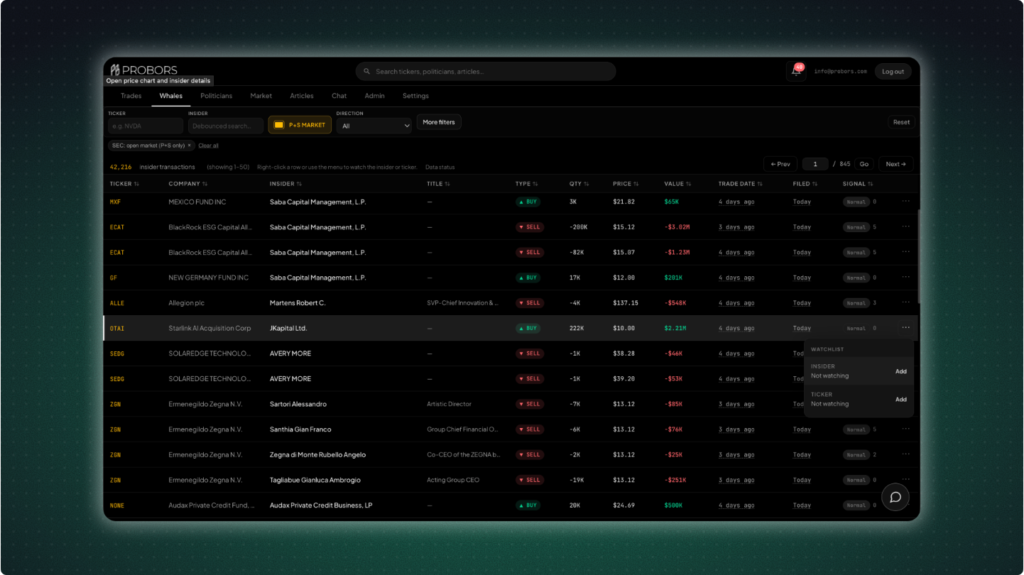Click the Log out button
This screenshot has height=575, width=1024.
pyautogui.click(x=893, y=71)
